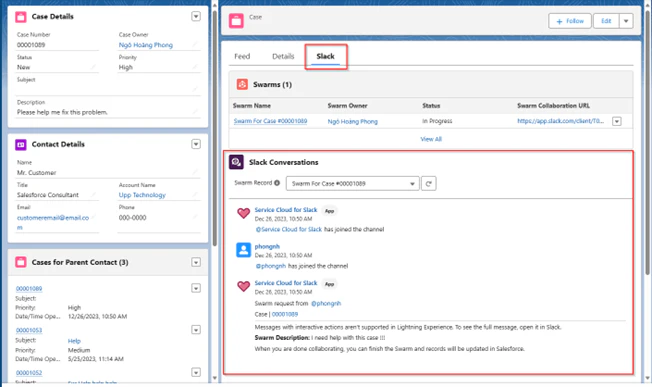Click the Swarm Name column header
Viewport: 652px width, 387px height.
click(252, 106)
